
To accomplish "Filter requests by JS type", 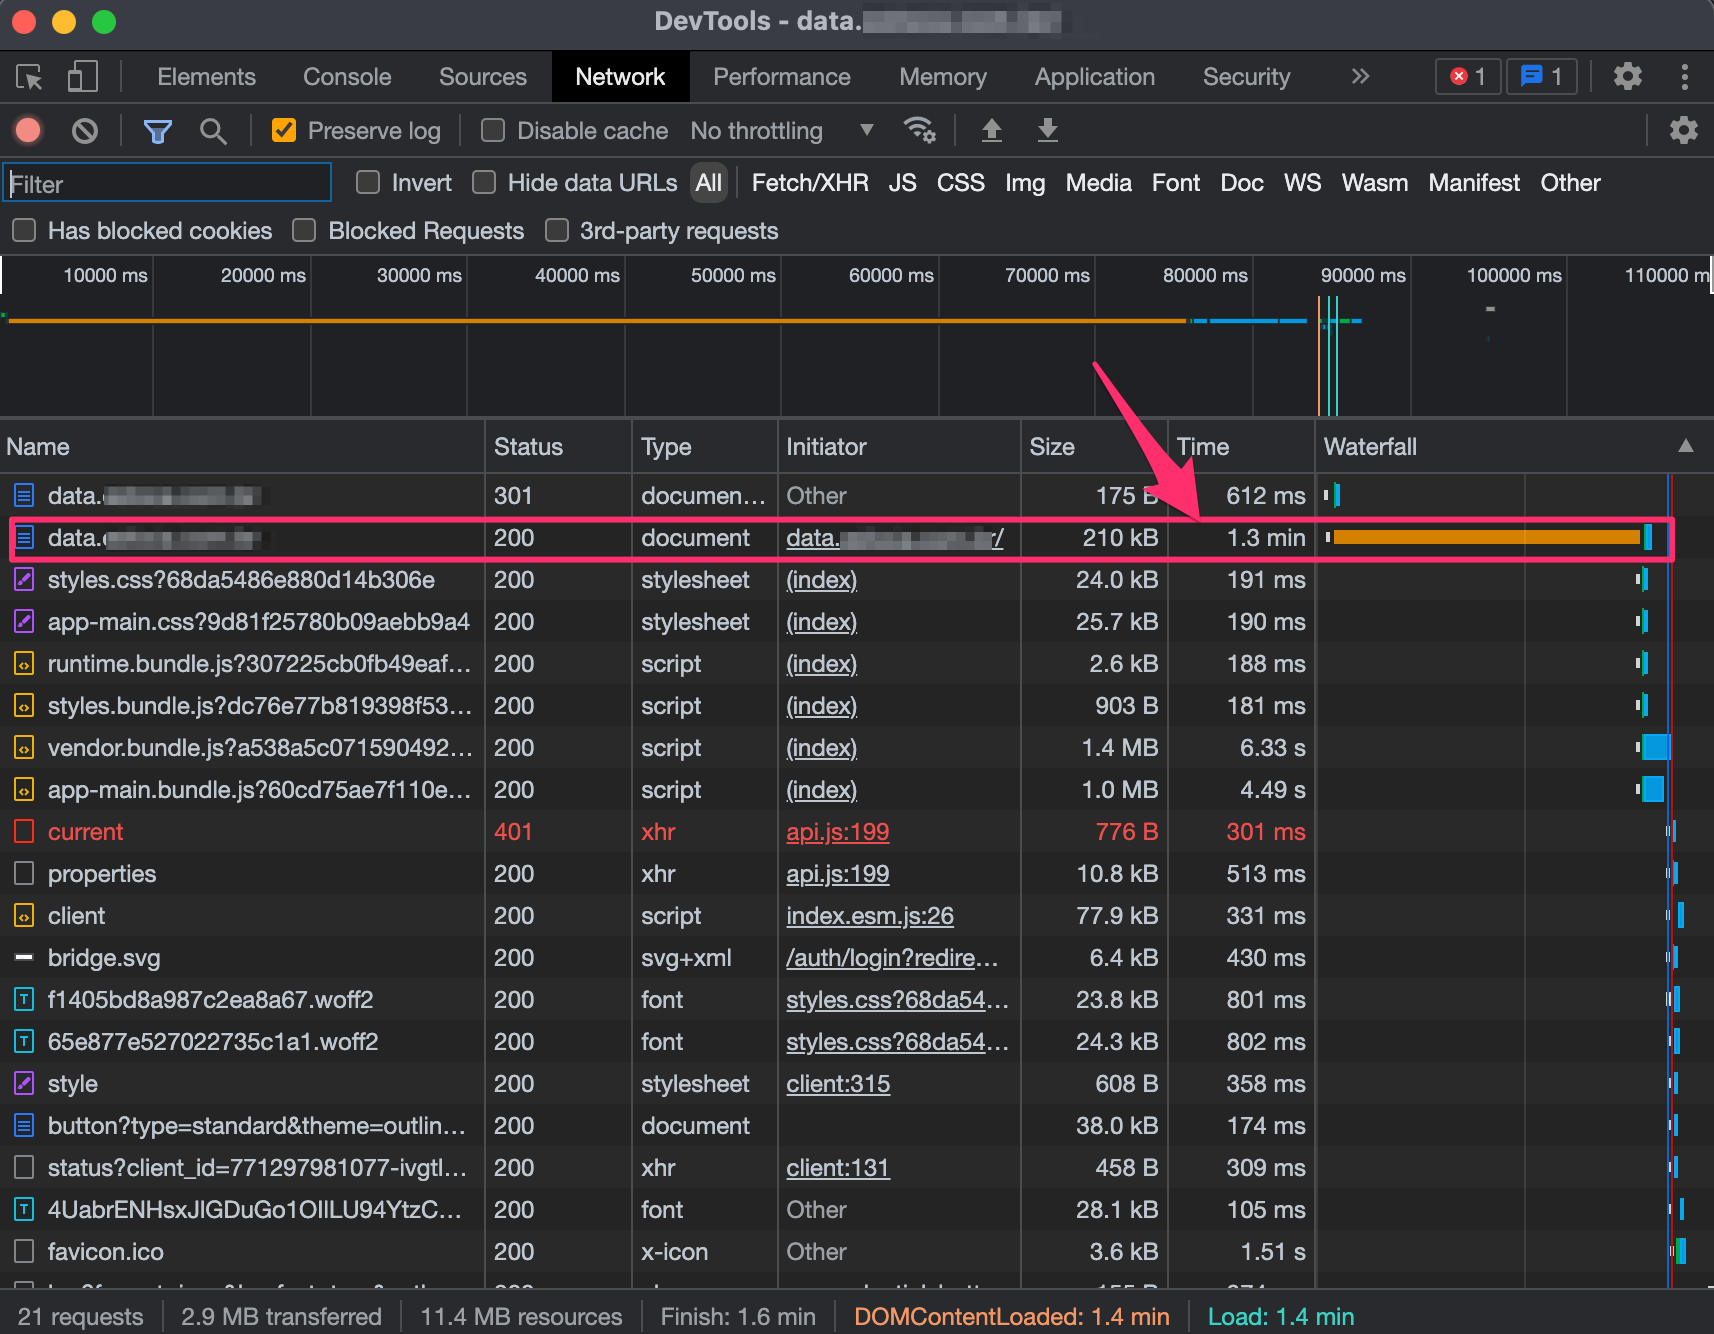I will [903, 183].
